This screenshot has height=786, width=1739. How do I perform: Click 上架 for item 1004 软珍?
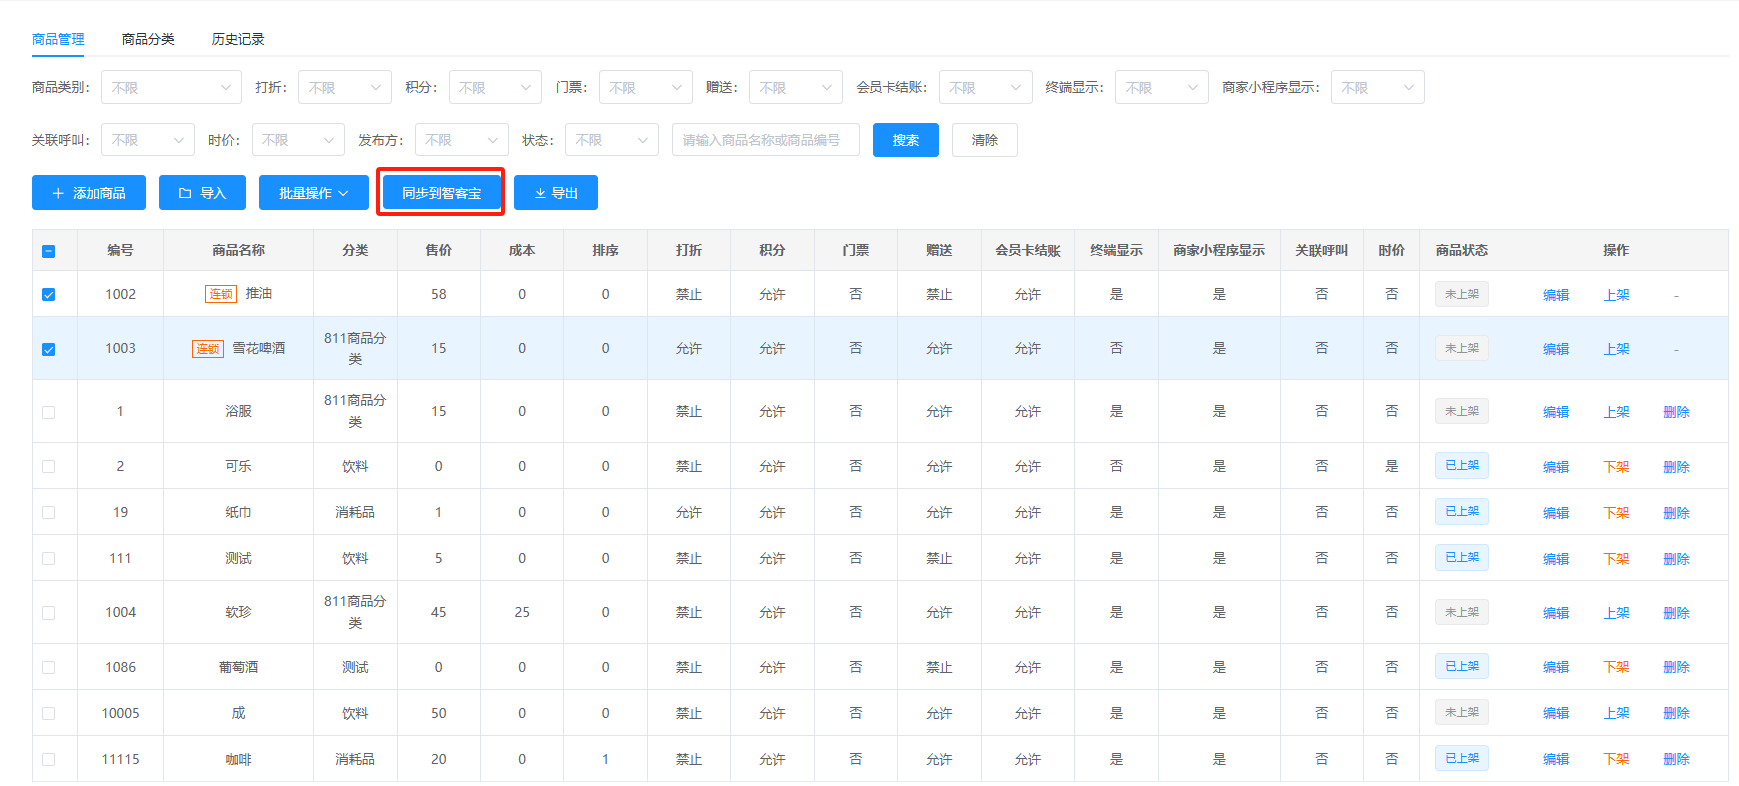(1616, 613)
